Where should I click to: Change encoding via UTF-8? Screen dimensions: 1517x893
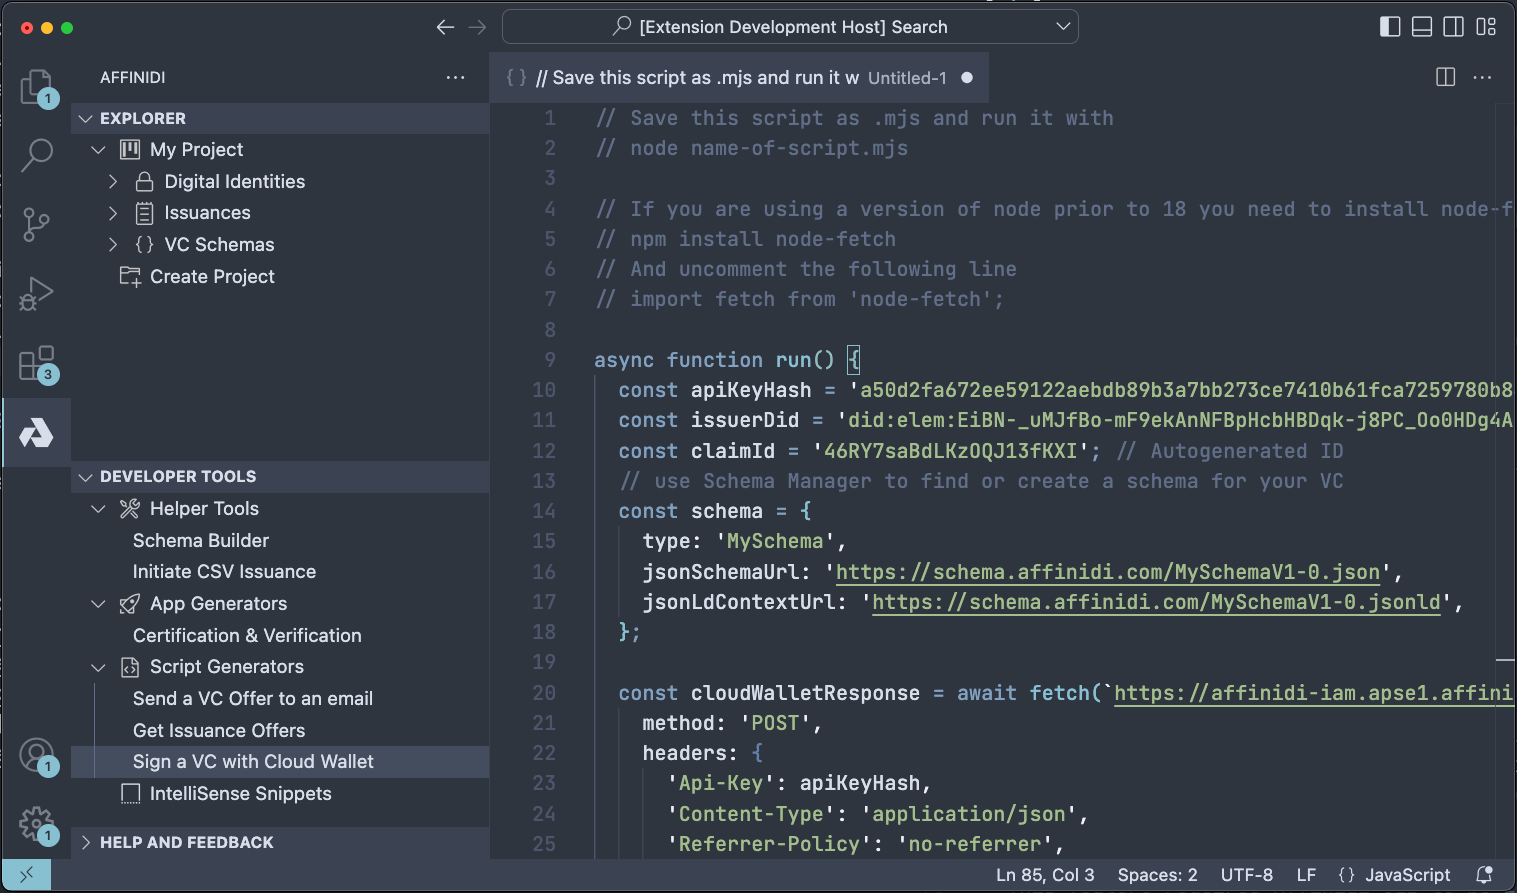click(1246, 875)
